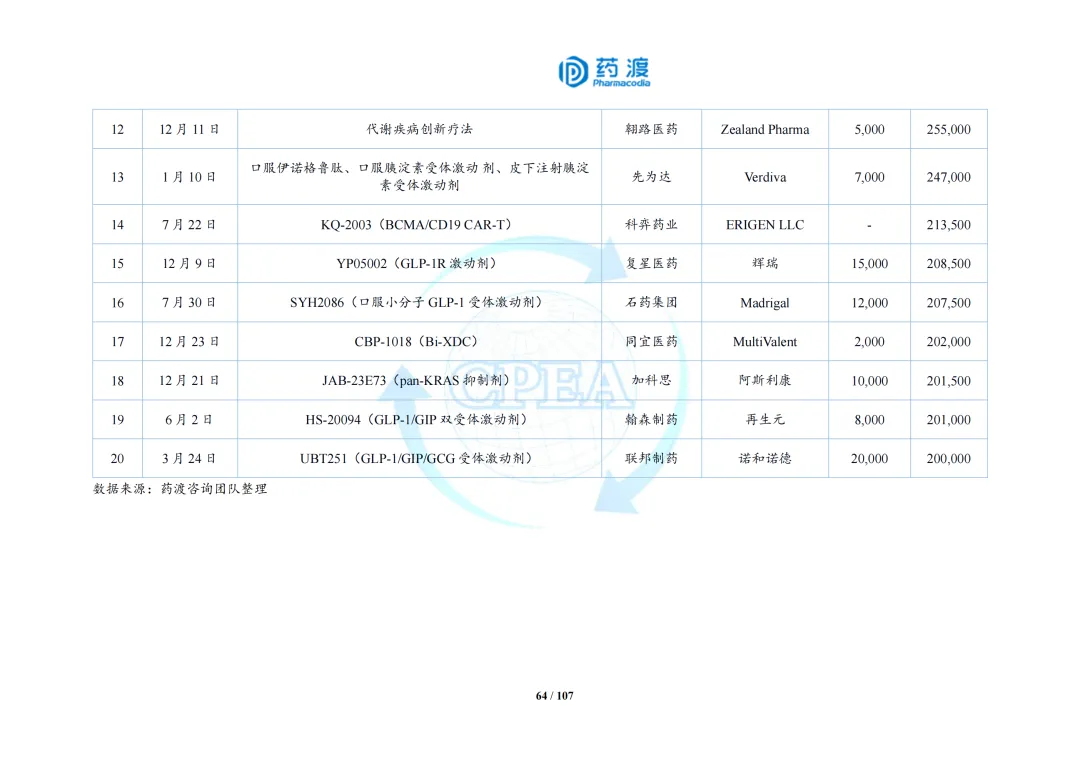1080x763 pixels.
Task: Click the company cell '复星医药'
Action: [651, 263]
